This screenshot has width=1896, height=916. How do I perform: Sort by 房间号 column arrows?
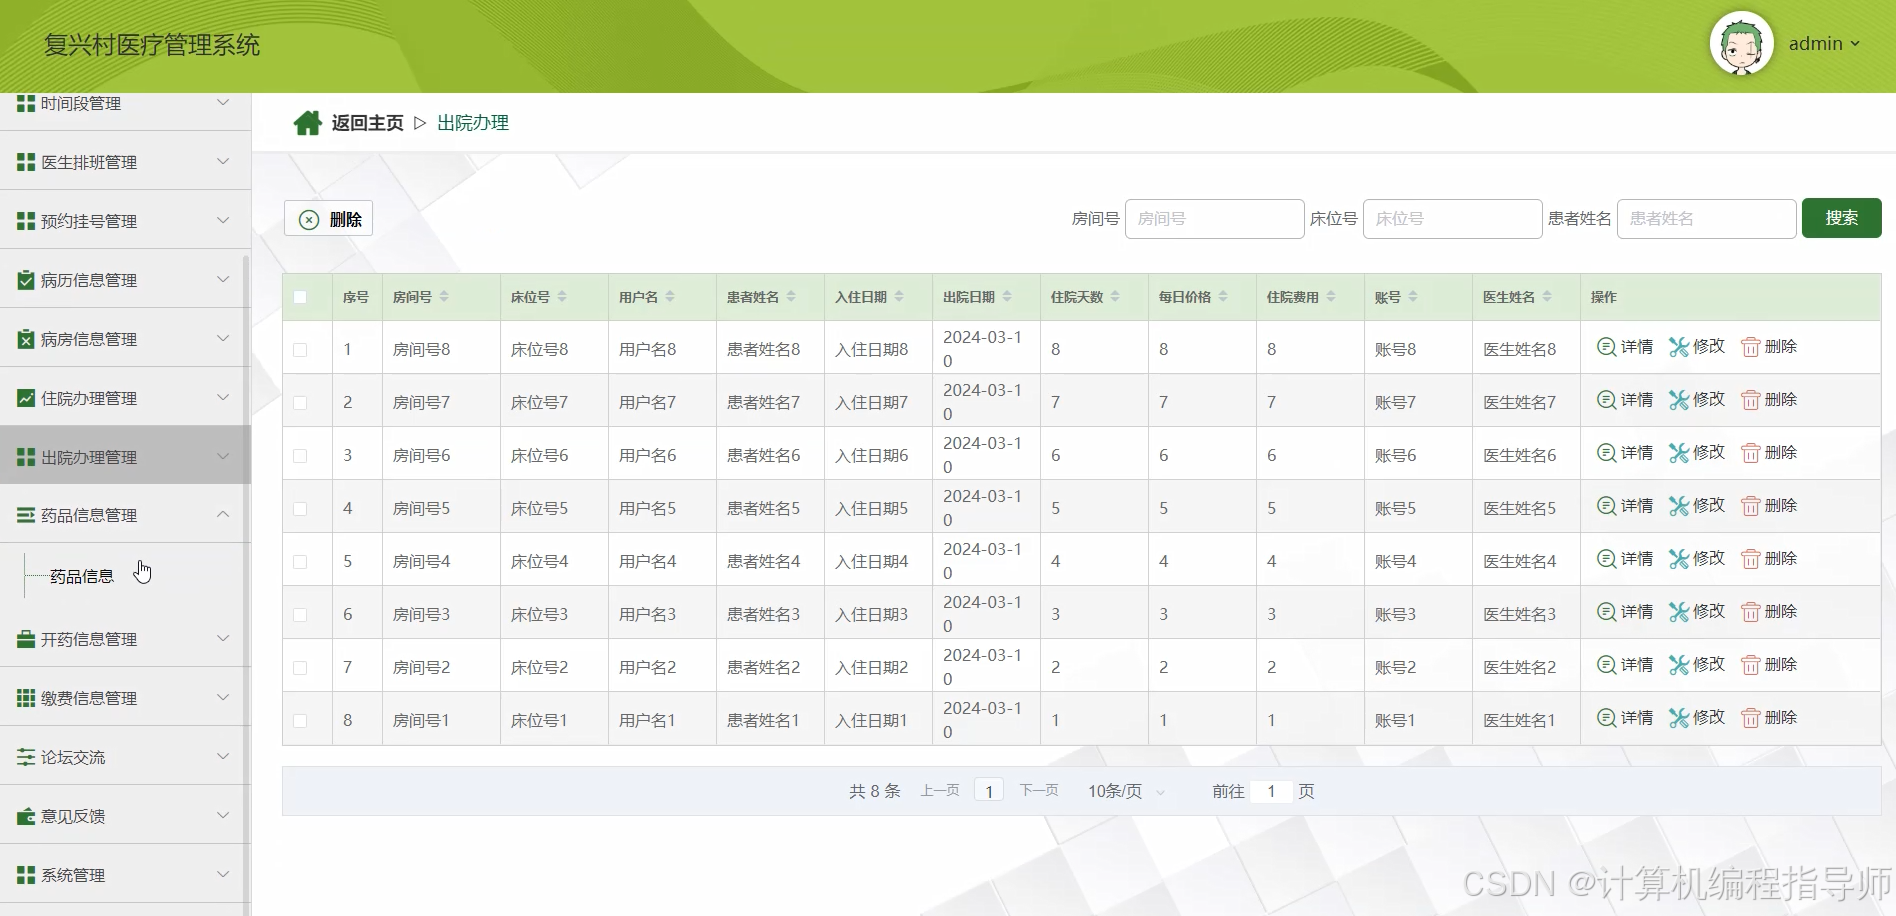444,297
